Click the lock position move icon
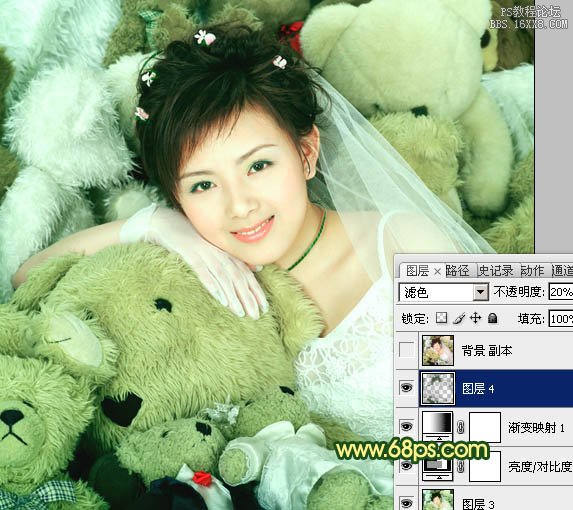This screenshot has height=510, width=573. pos(475,318)
